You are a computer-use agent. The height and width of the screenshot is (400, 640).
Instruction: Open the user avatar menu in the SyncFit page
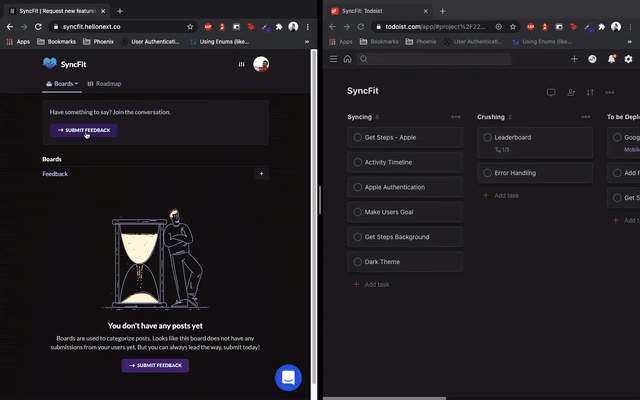(x=261, y=64)
